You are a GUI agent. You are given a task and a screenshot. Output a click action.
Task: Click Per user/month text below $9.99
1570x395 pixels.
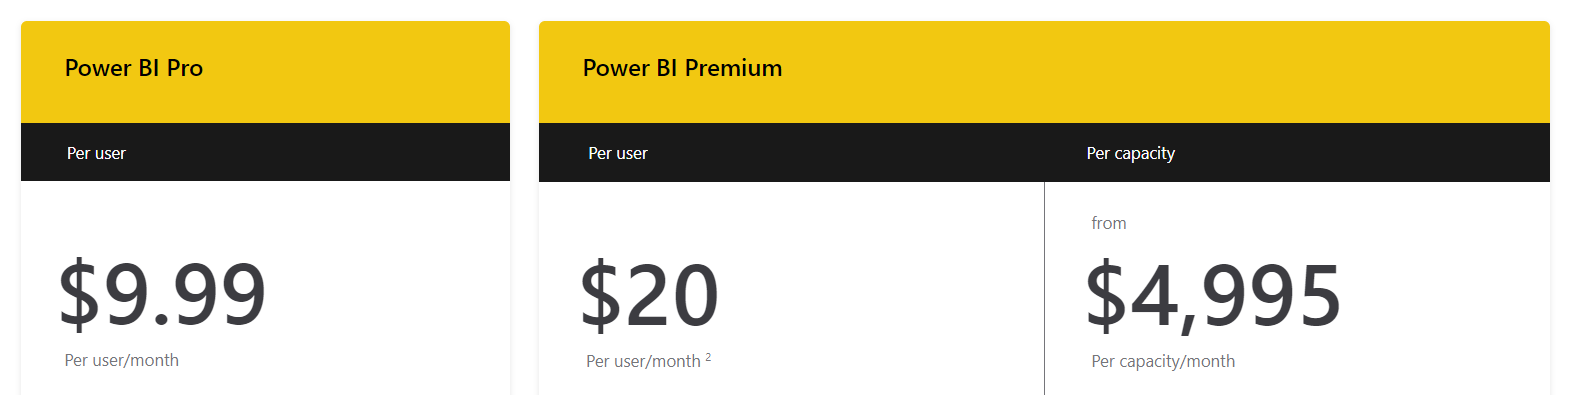[x=122, y=360]
